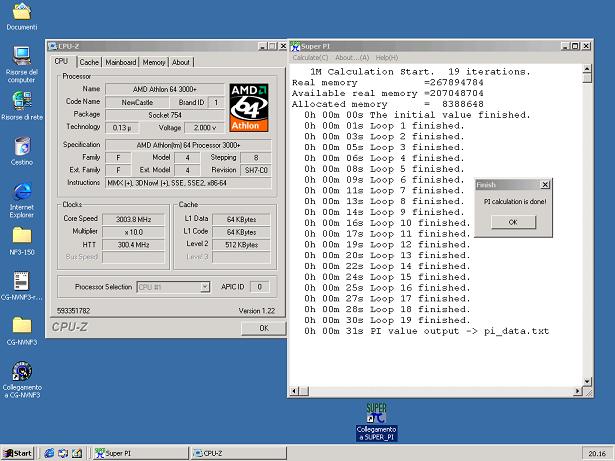Click the Revision SH7-C0 field
615x461 pixels.
click(x=256, y=170)
